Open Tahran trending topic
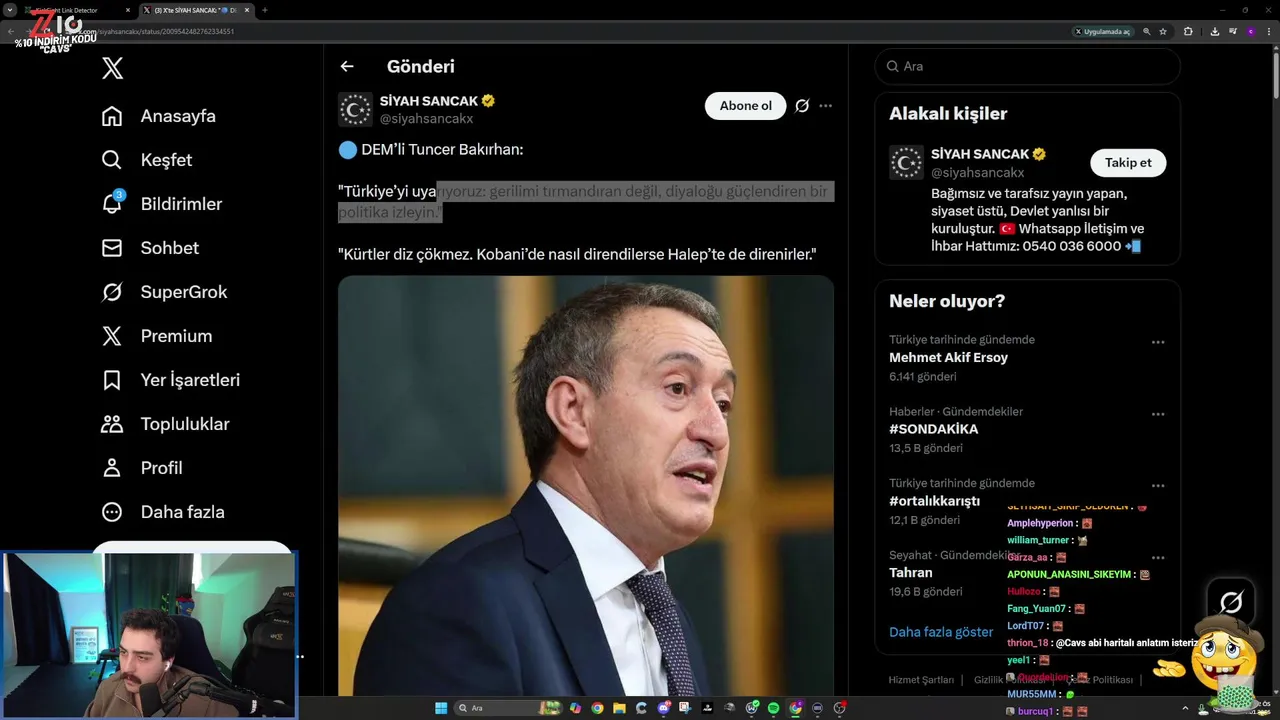The image size is (1280, 720). tap(910, 573)
